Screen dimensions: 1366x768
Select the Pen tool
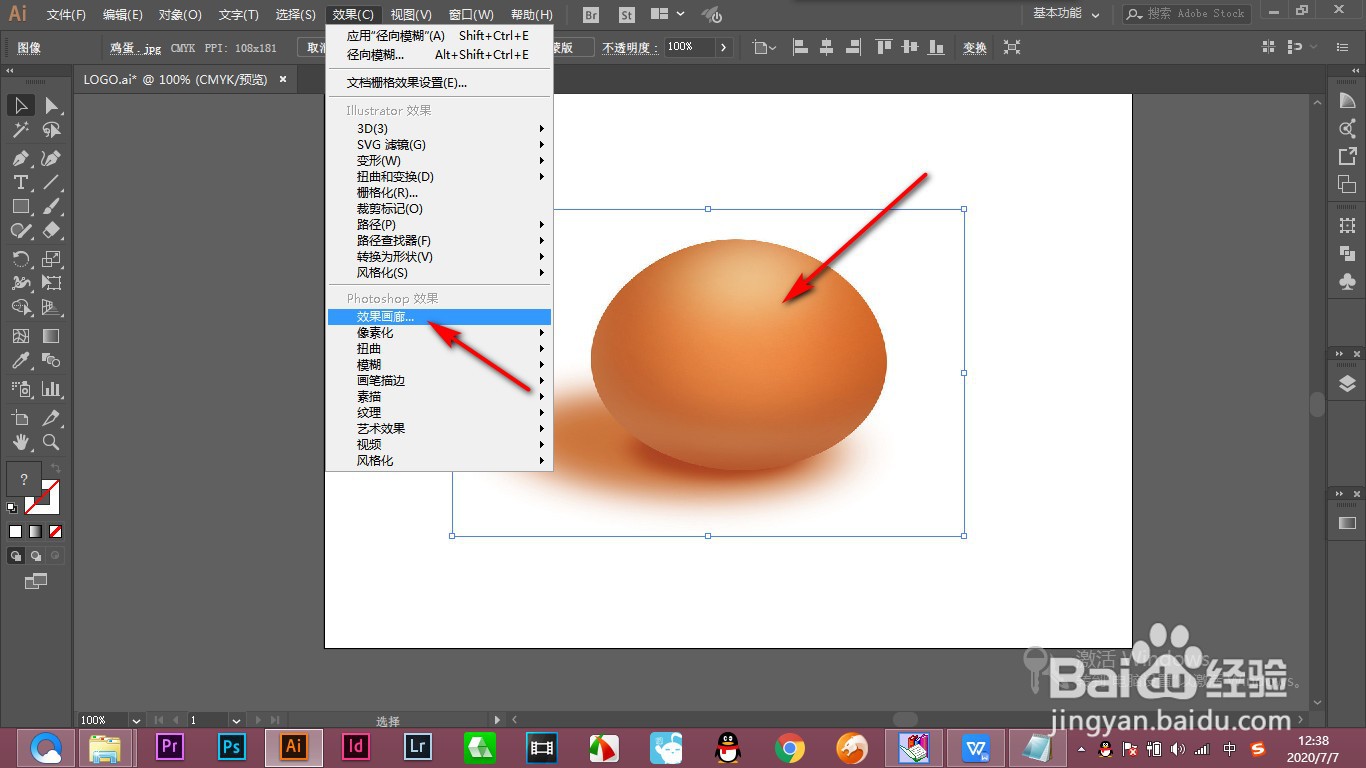point(20,157)
